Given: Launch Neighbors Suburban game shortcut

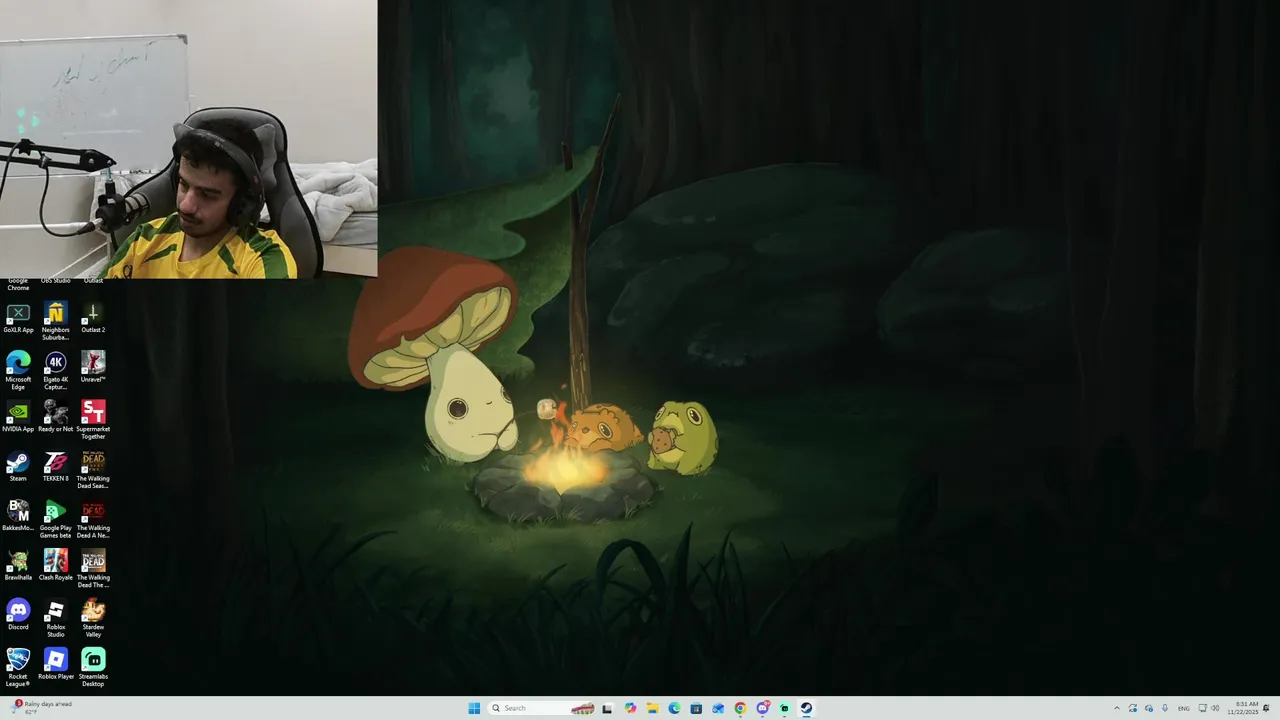Looking at the screenshot, I should tap(56, 322).
